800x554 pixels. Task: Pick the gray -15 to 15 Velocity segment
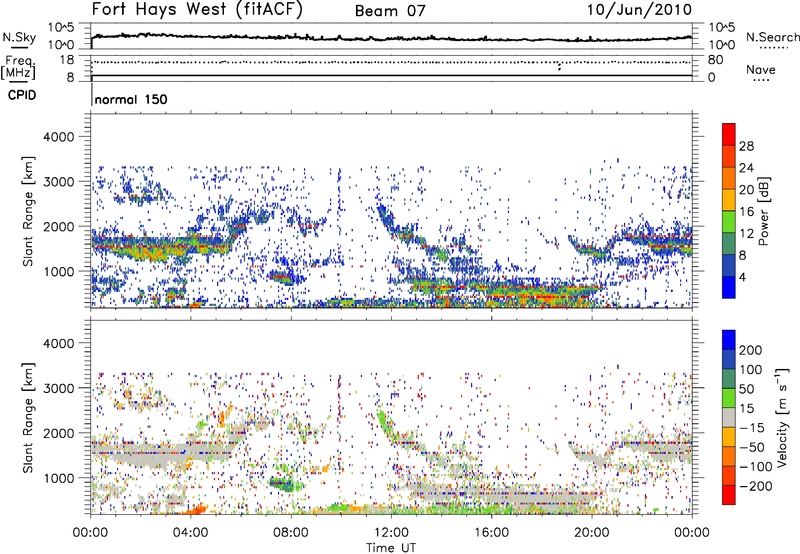pyautogui.click(x=729, y=417)
